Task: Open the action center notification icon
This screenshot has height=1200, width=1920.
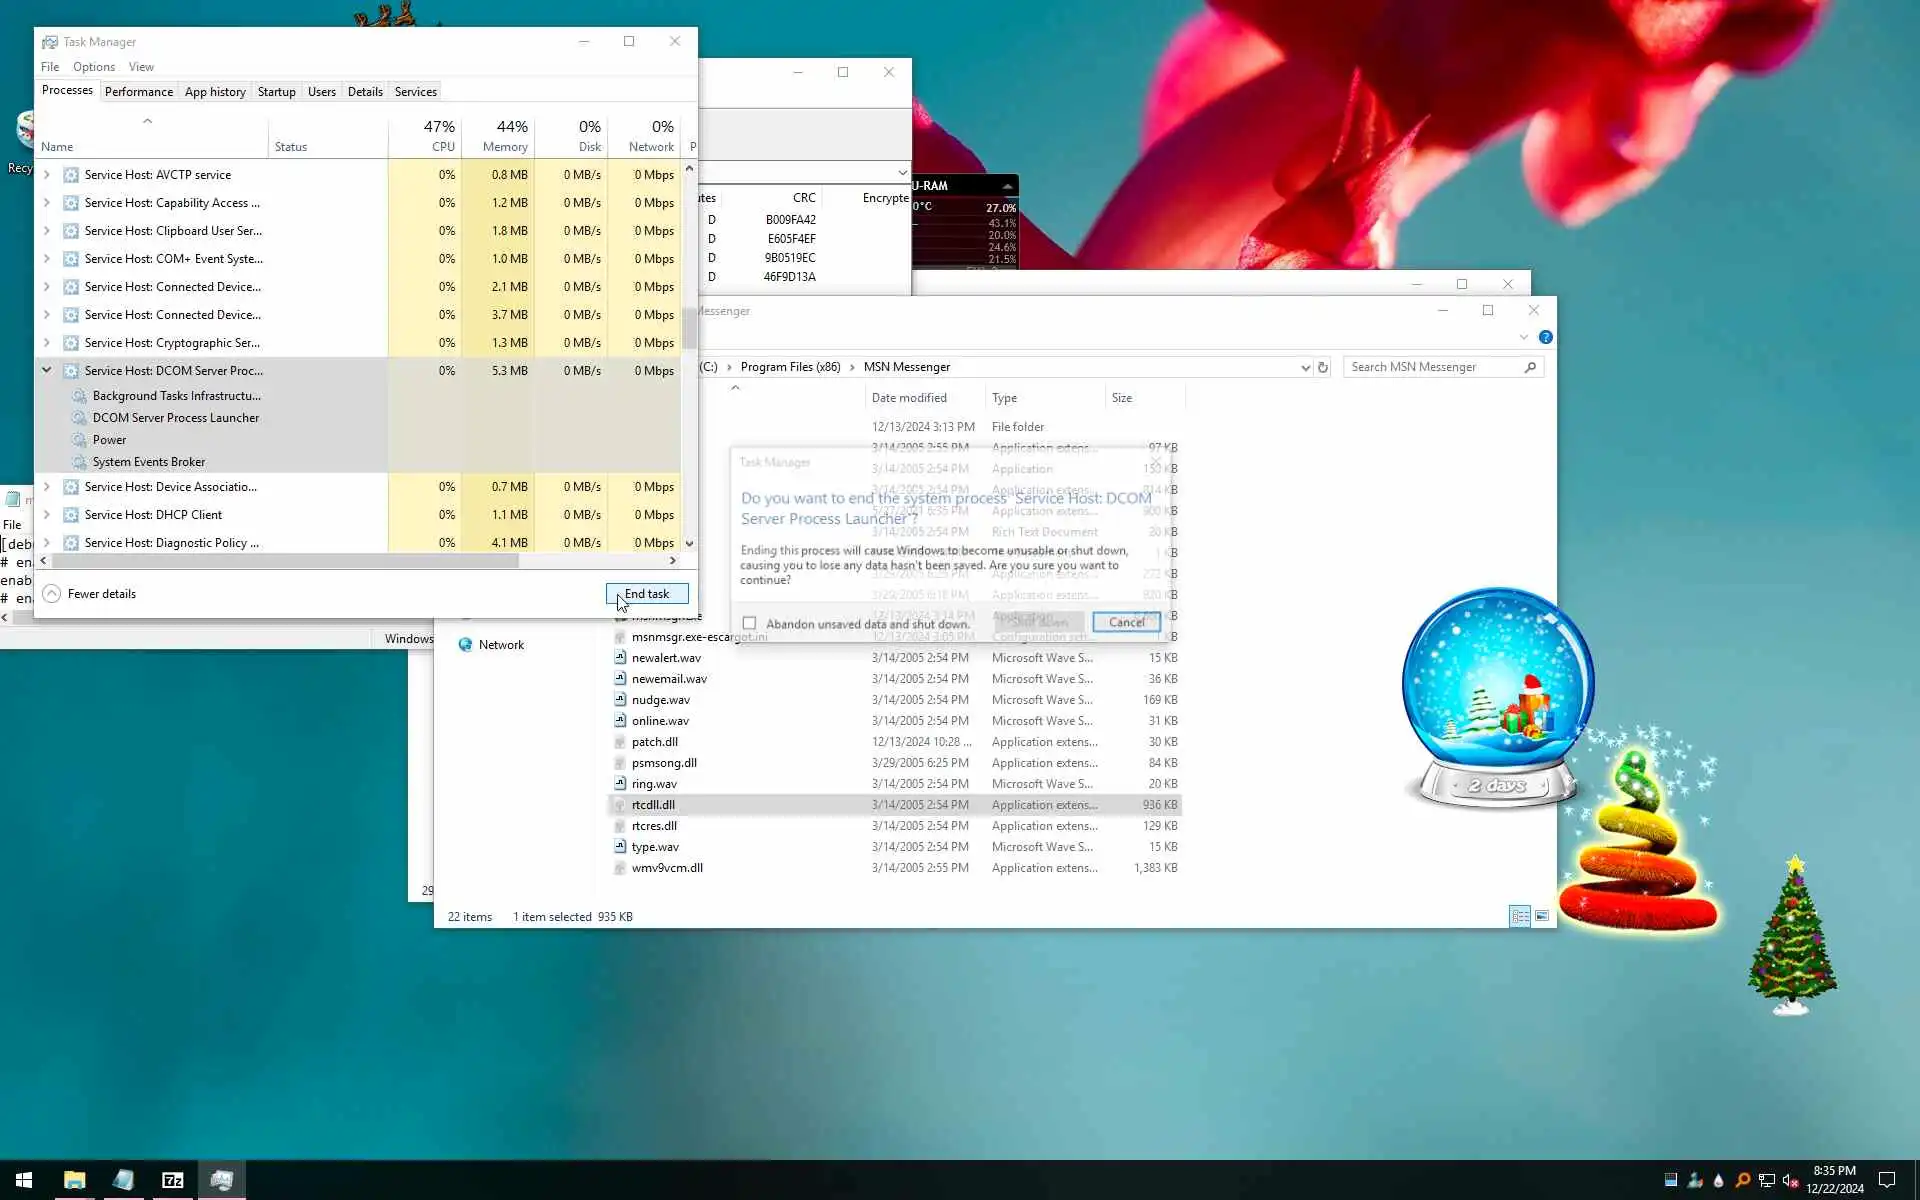Action: [x=1886, y=1180]
